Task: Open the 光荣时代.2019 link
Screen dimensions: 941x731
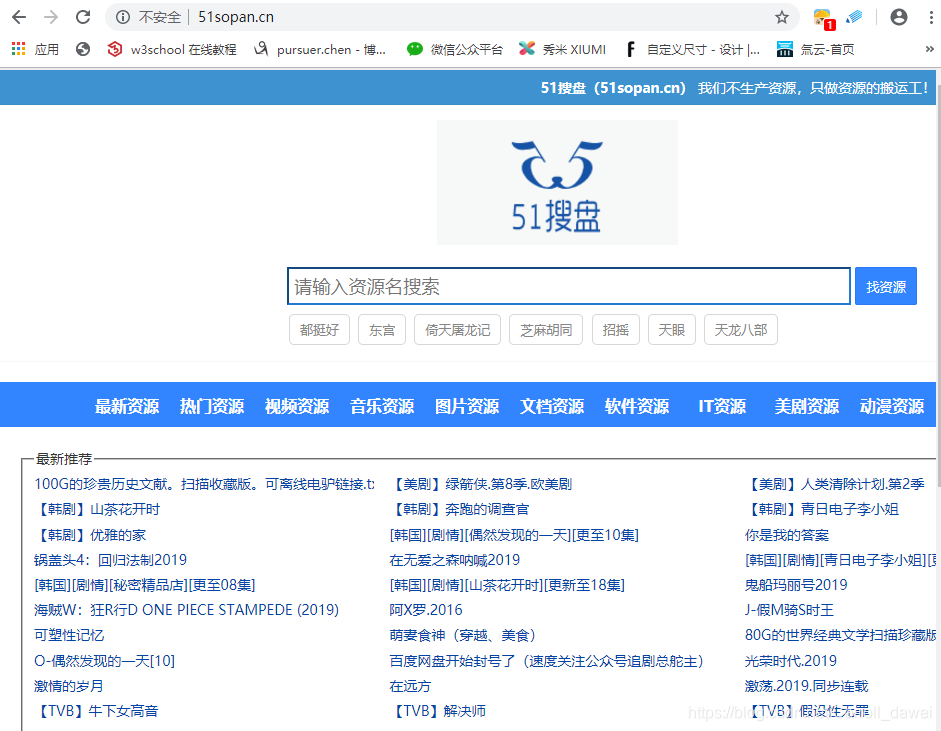Action: point(791,661)
